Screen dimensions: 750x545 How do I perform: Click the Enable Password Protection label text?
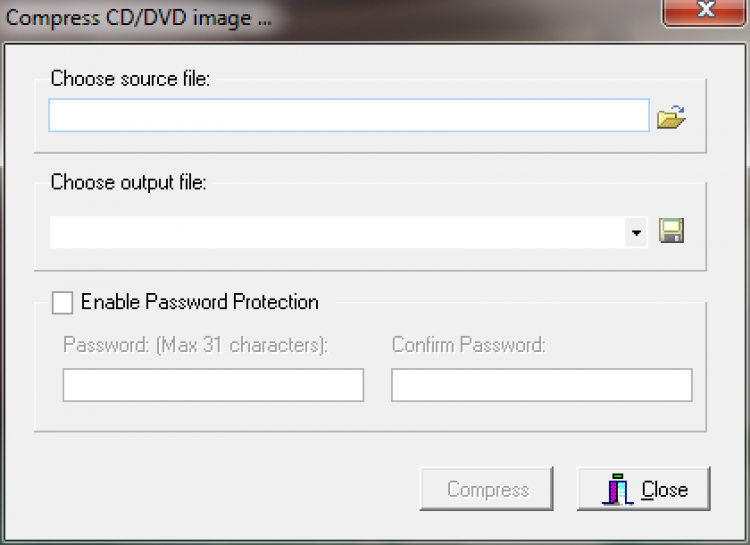click(199, 302)
